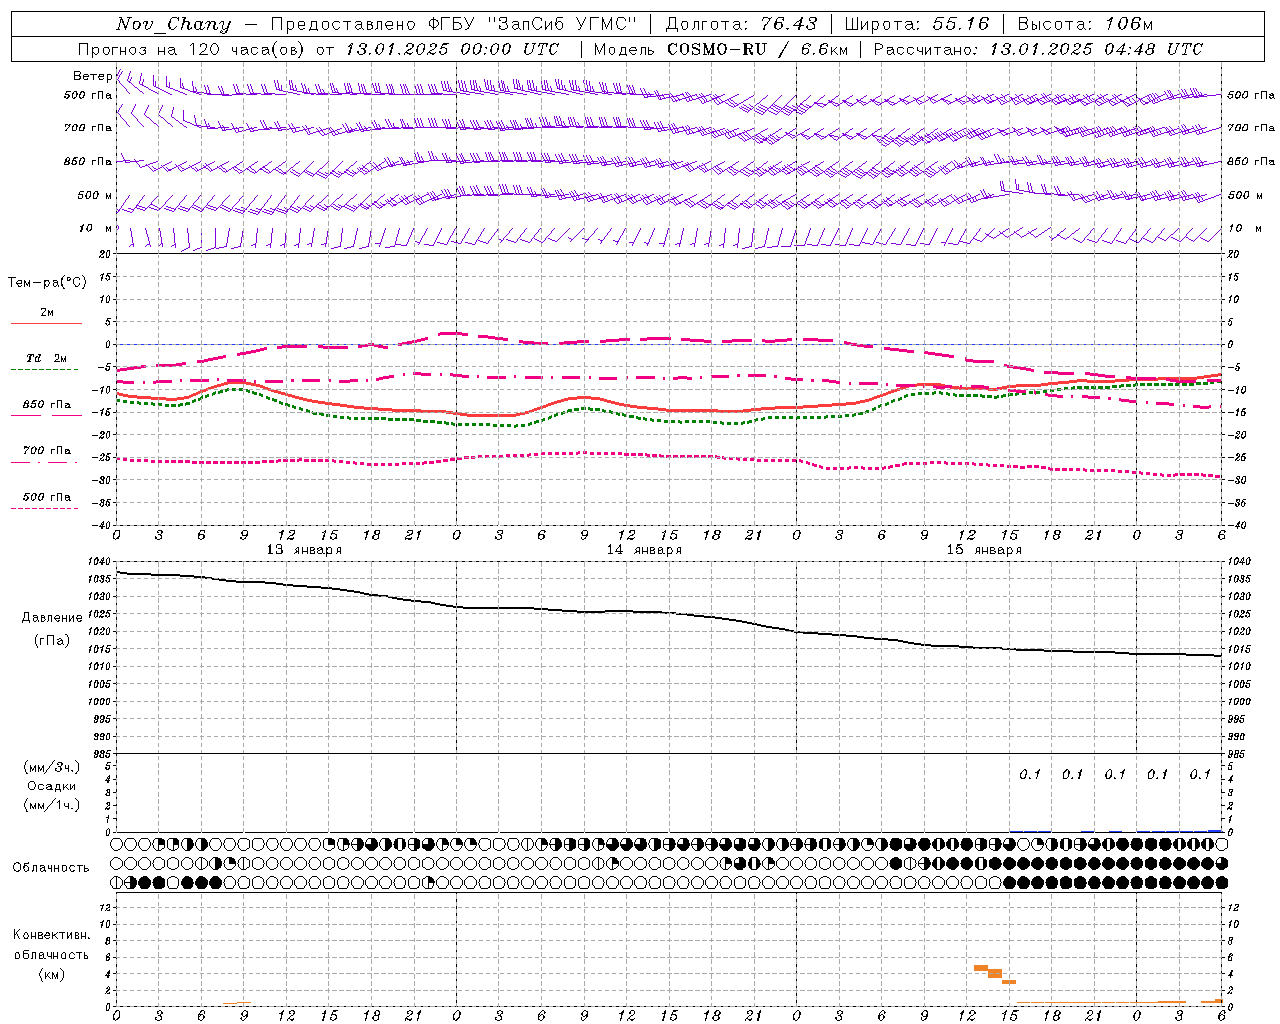Screen dimensions: 1280x1024
Task: Click the 'Конвективн.' convective label
Action: [x=51, y=935]
